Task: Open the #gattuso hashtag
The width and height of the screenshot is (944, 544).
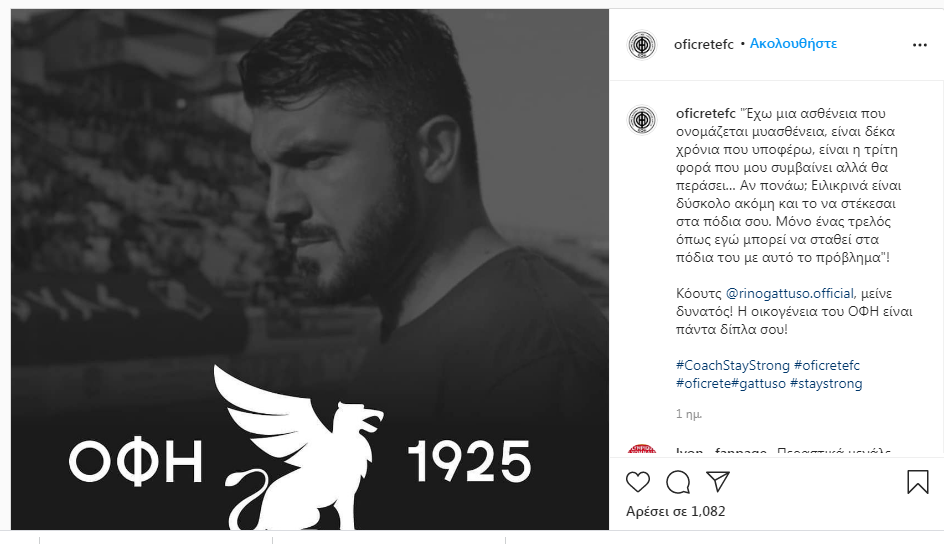Action: point(759,383)
